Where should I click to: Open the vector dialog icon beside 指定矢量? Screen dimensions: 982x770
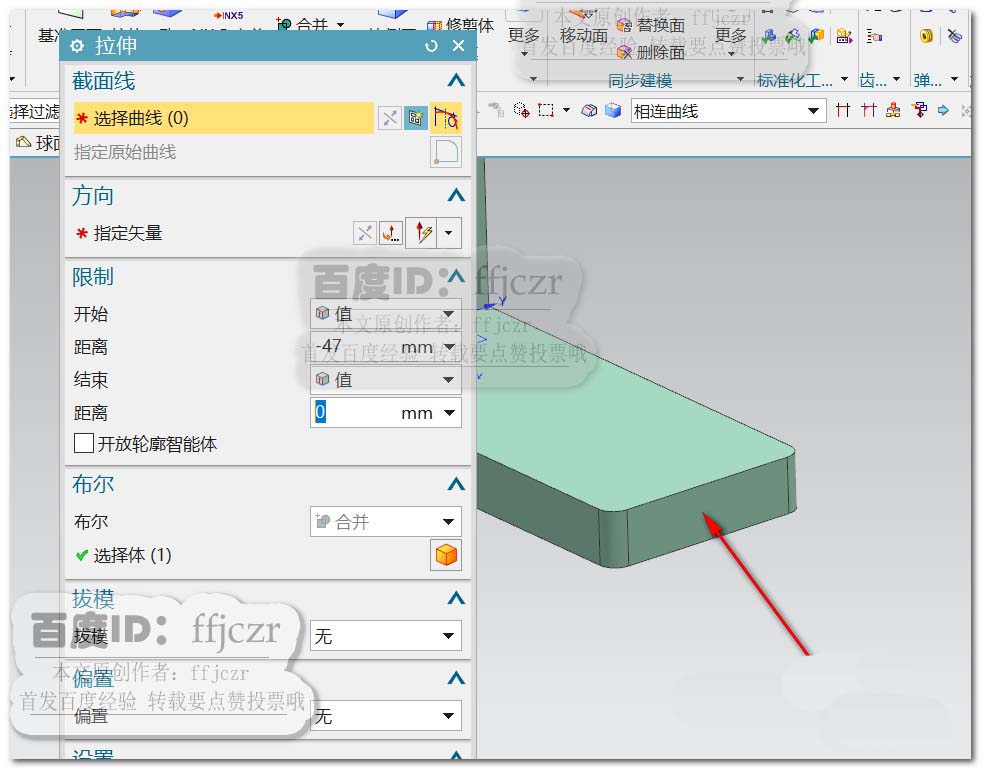tap(391, 233)
